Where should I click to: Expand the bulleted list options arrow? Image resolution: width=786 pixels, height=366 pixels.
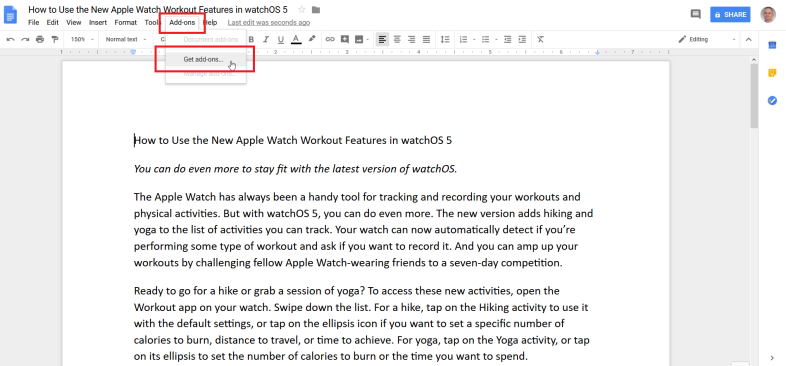[496, 39]
